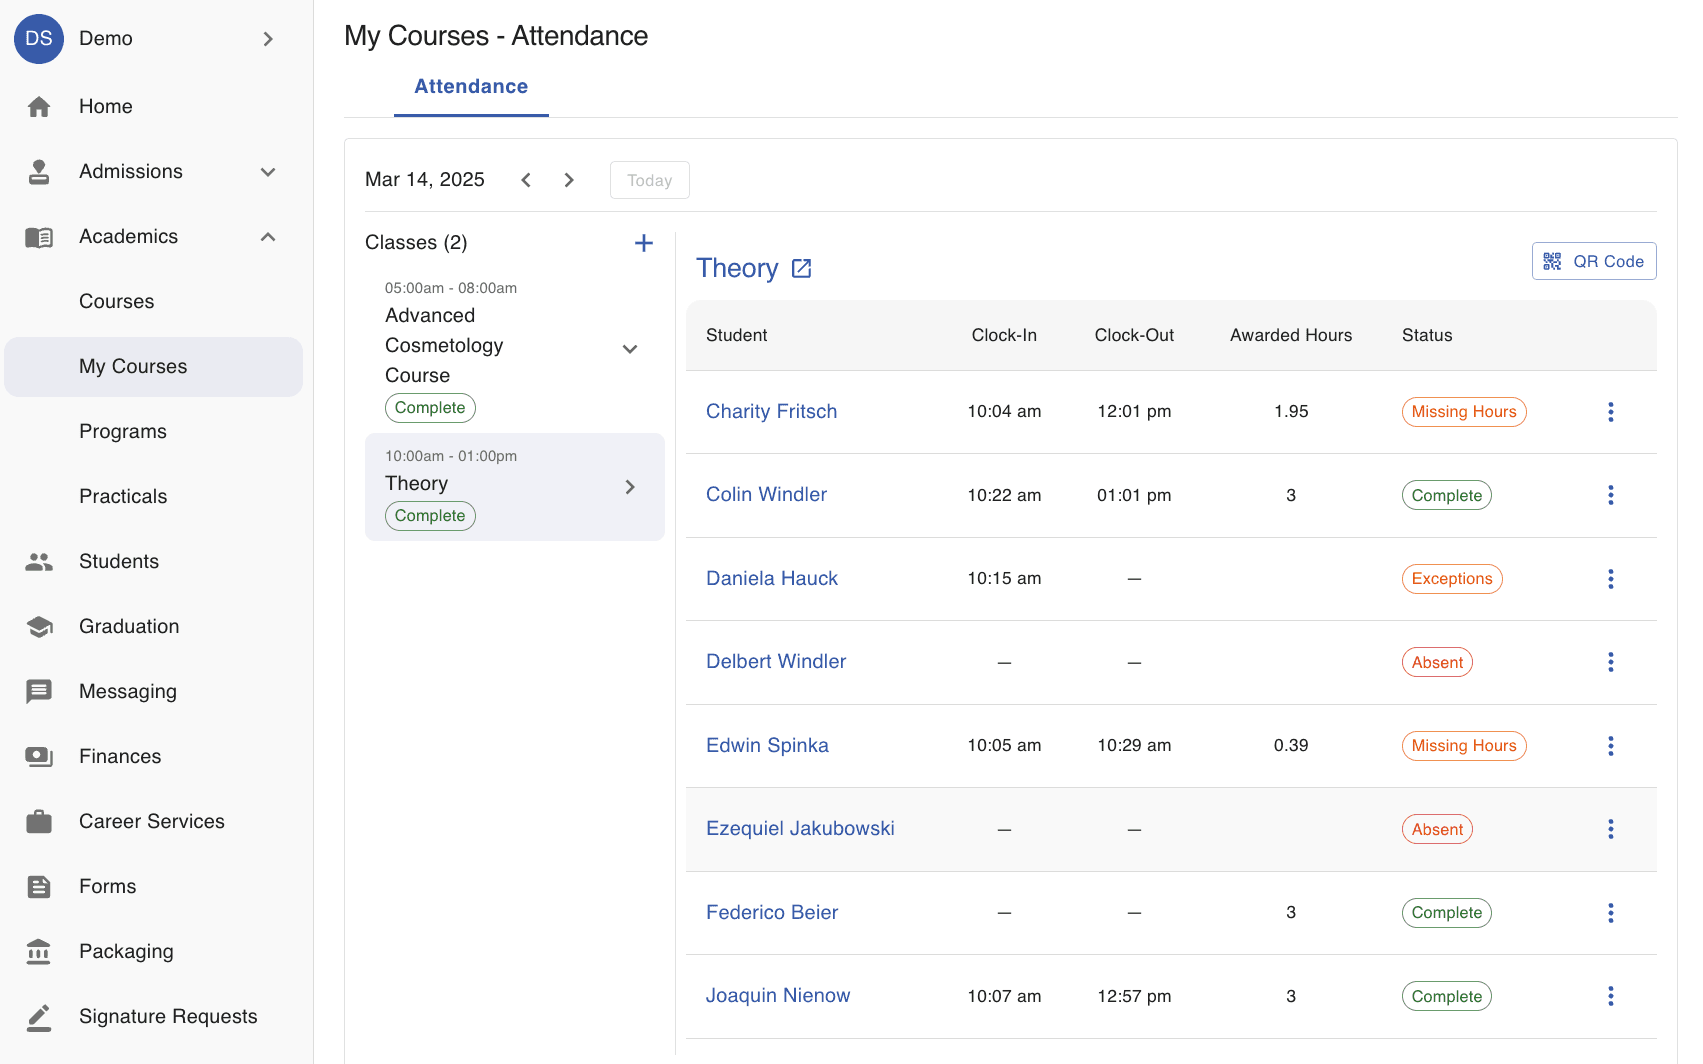Click the add class plus icon
The height and width of the screenshot is (1064, 1703).
(644, 243)
